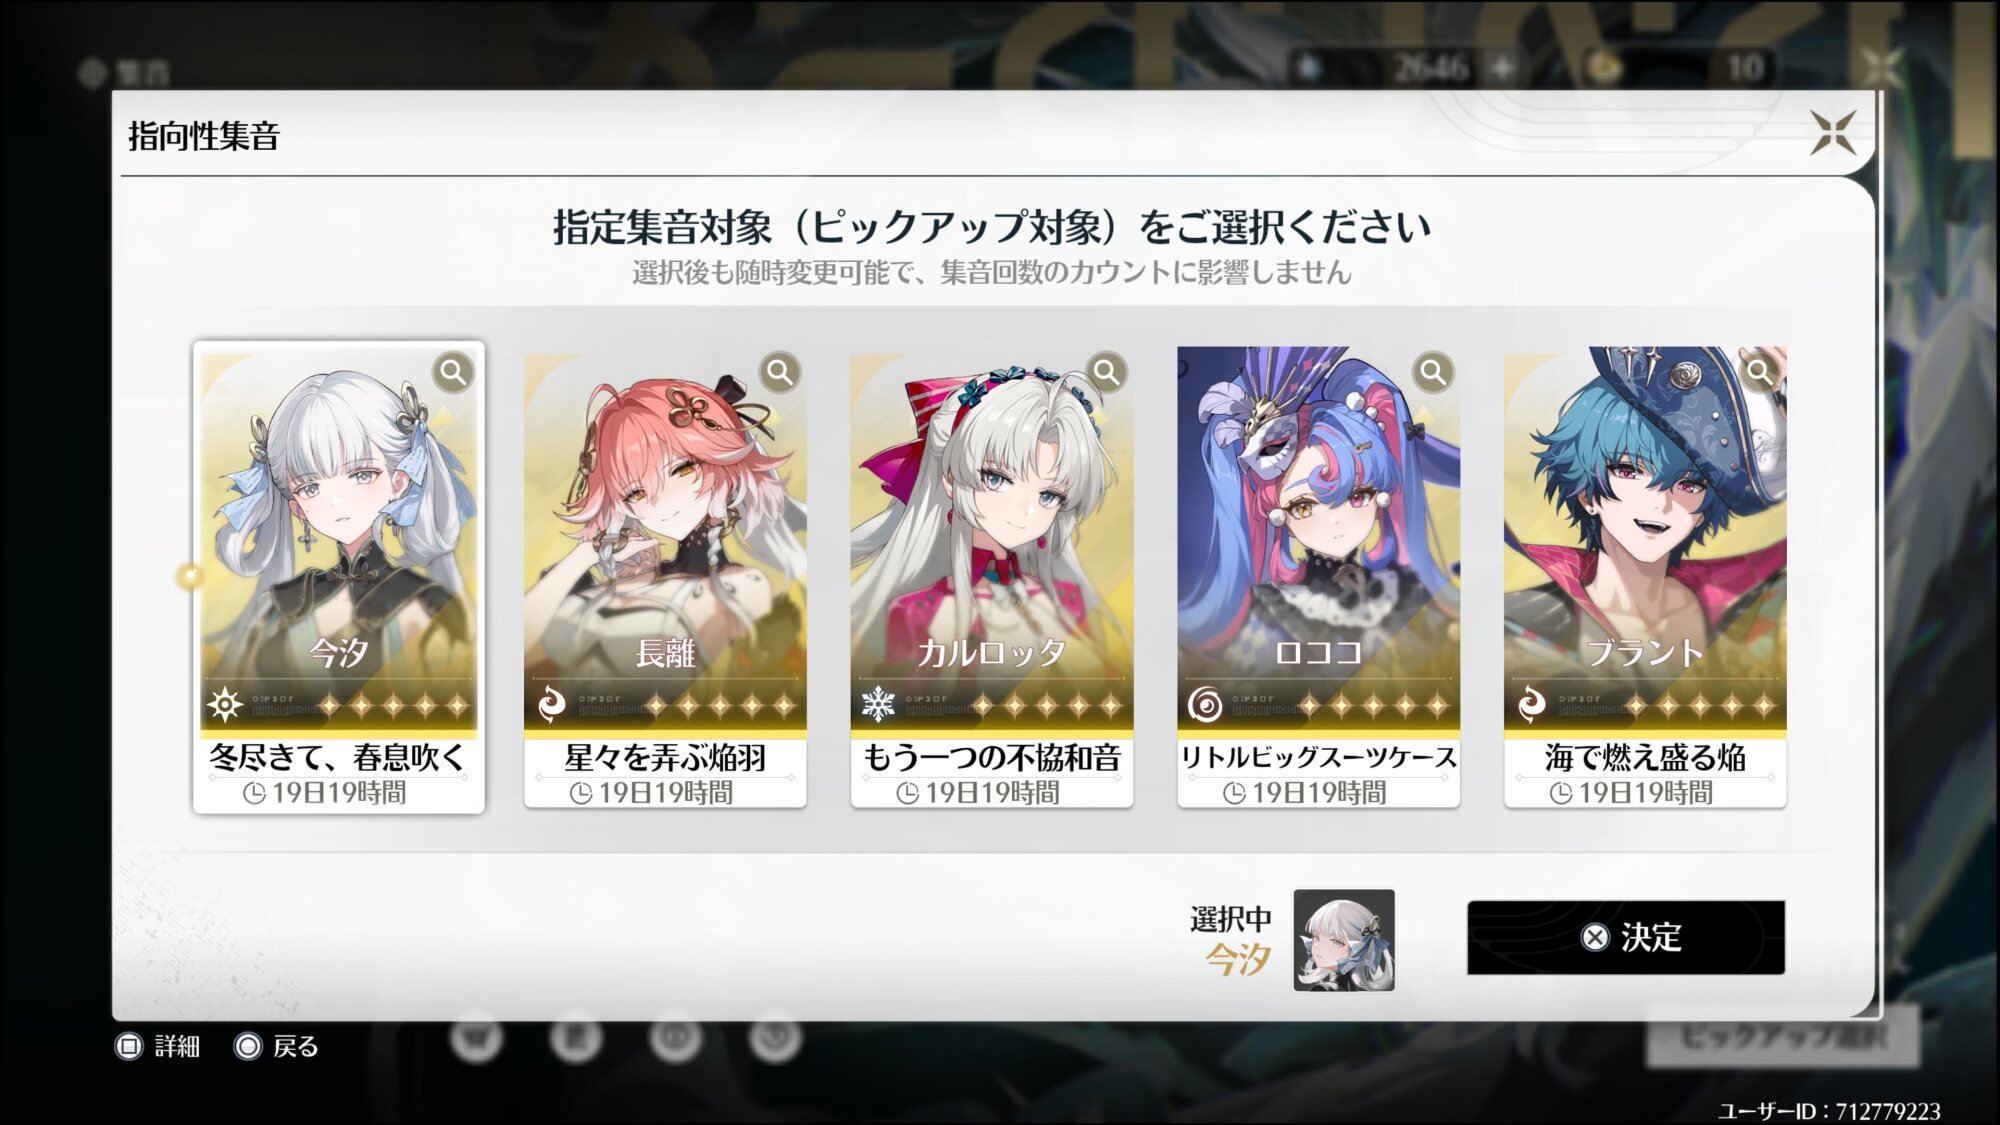This screenshot has height=1125, width=2000.
Task: Open magnifier details on 長離 card
Action: coord(780,373)
